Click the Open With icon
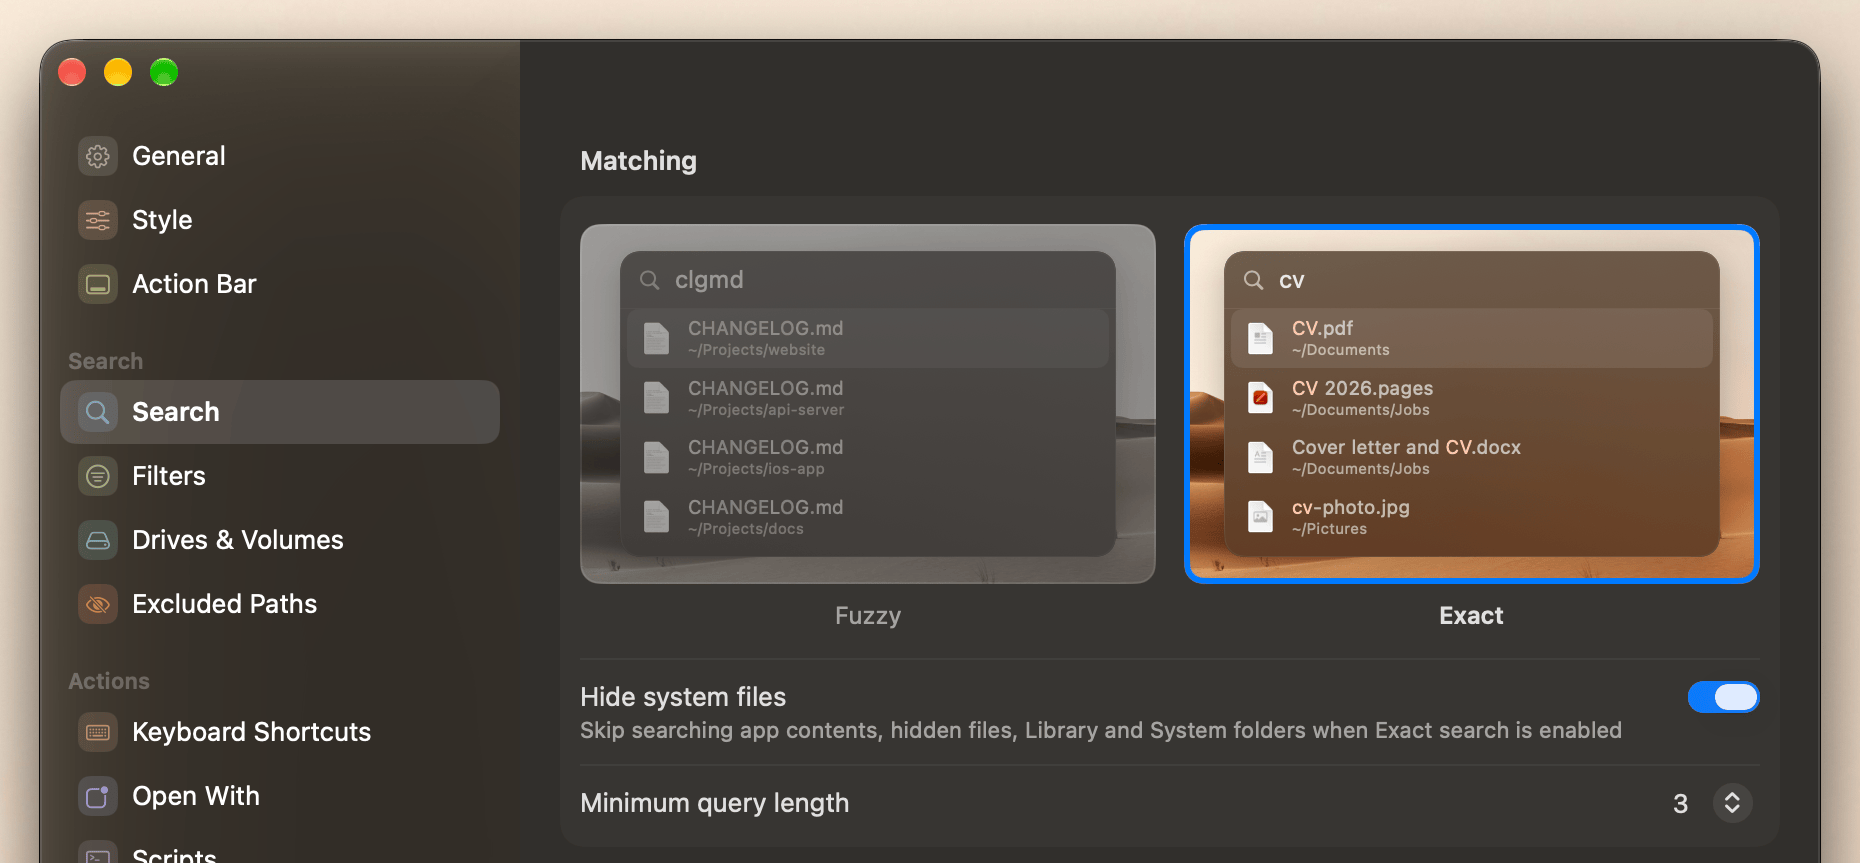1860x863 pixels. [98, 796]
